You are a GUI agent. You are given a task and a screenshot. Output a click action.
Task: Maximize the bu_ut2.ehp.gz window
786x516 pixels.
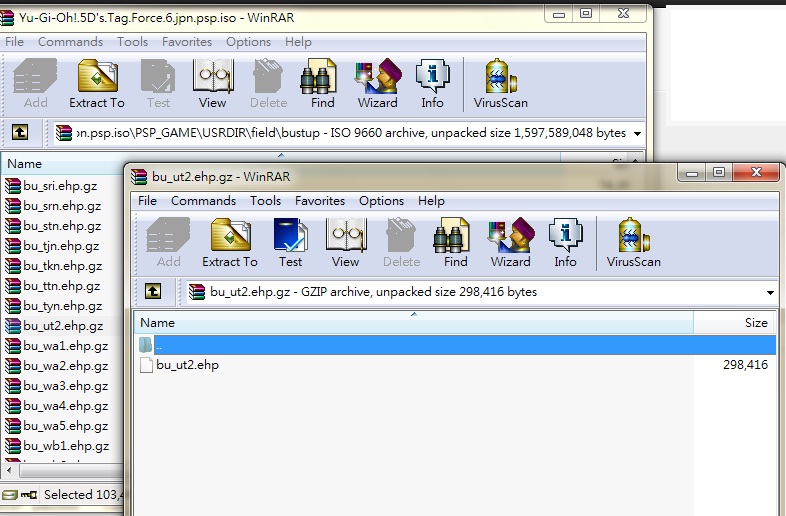[x=718, y=173]
